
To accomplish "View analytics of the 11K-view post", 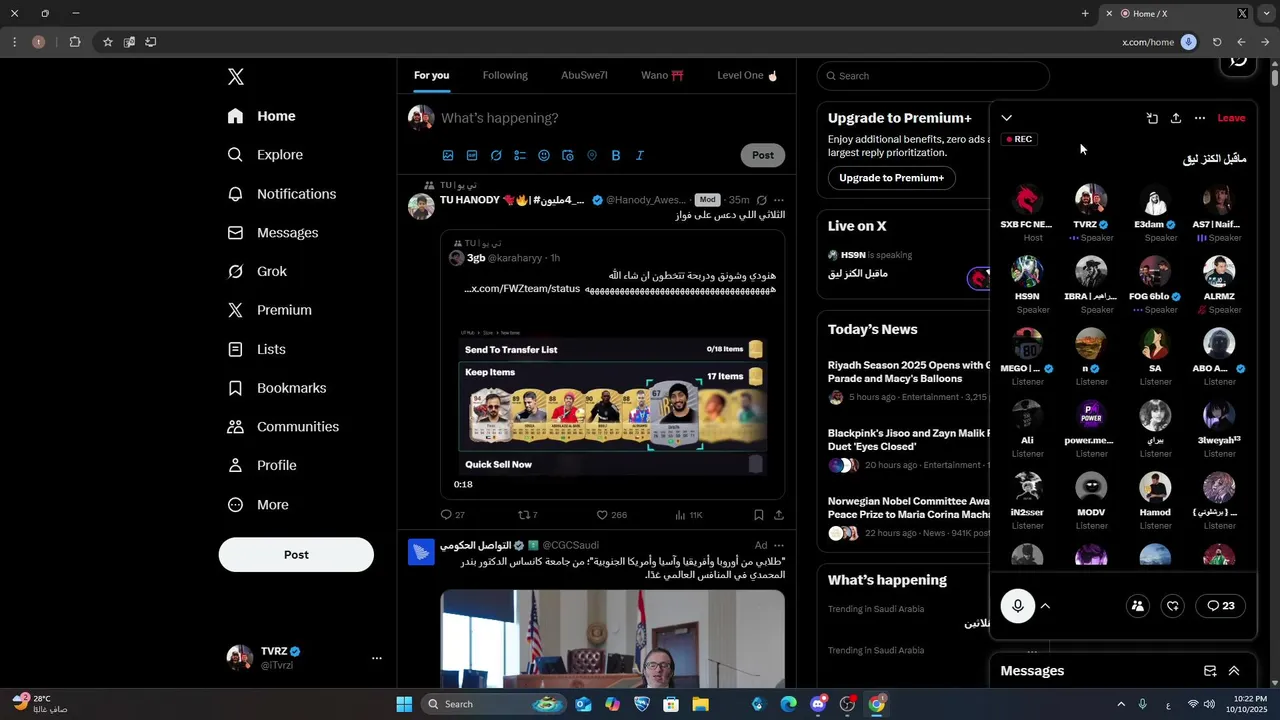I will tap(689, 515).
